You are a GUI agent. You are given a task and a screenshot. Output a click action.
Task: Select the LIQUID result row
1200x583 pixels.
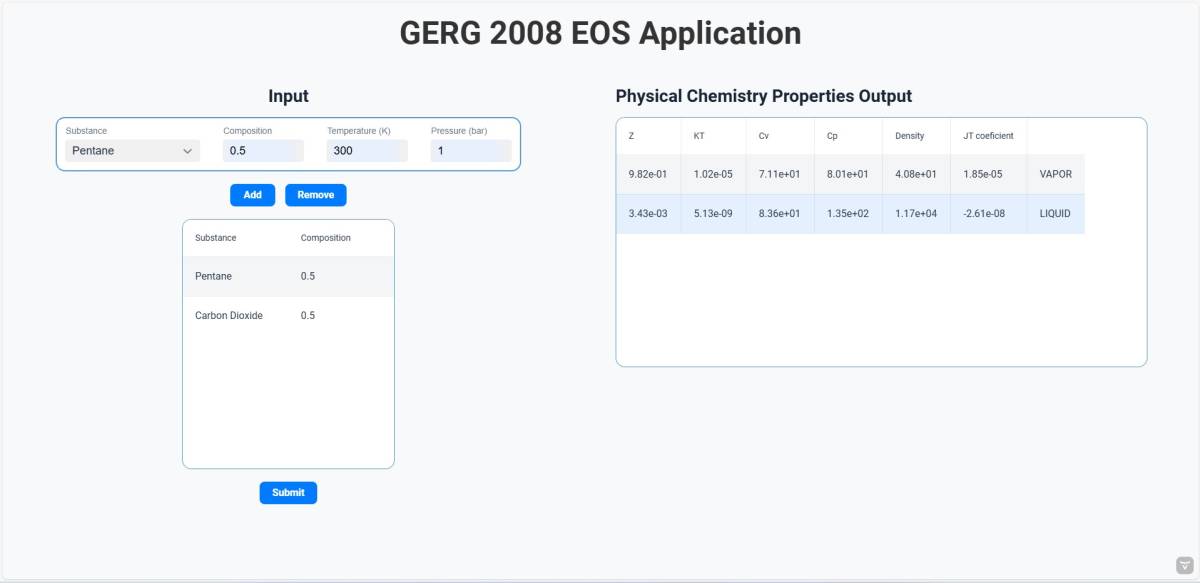[x=850, y=214]
